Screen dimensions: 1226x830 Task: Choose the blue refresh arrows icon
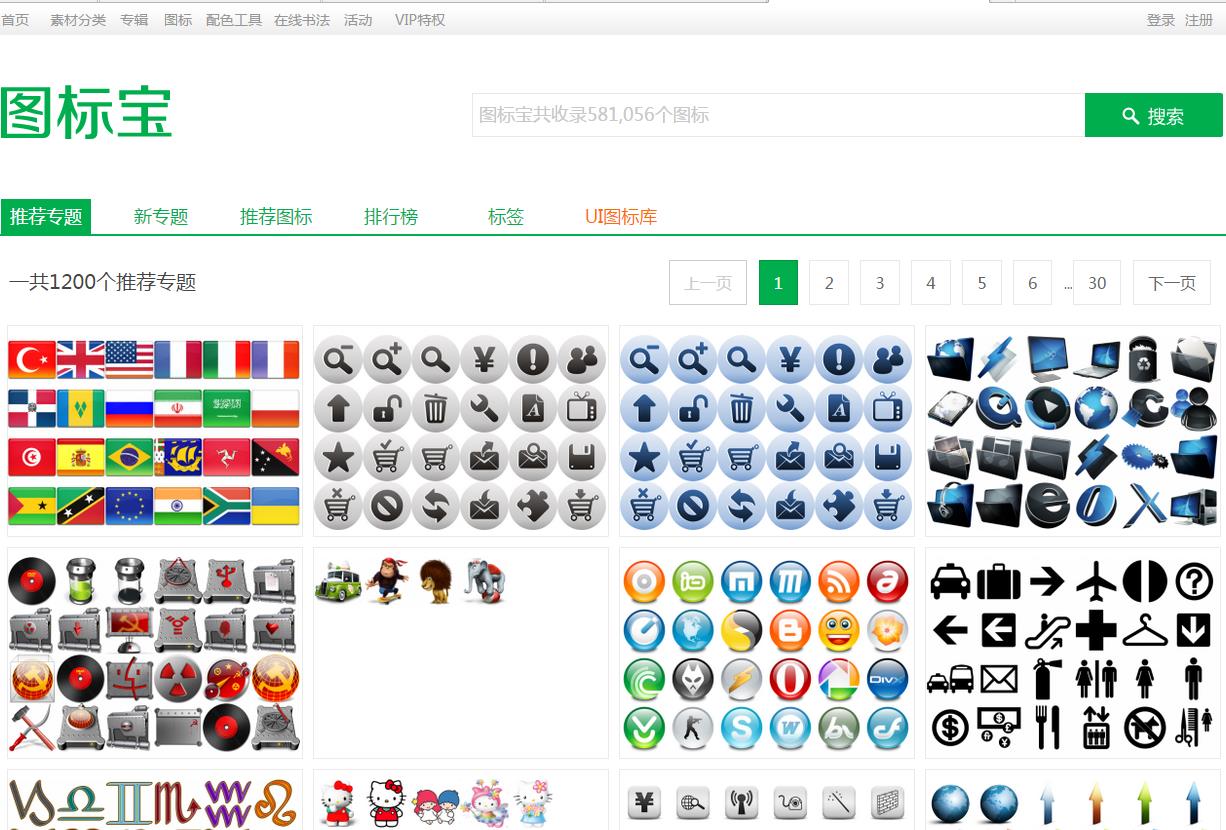742,507
